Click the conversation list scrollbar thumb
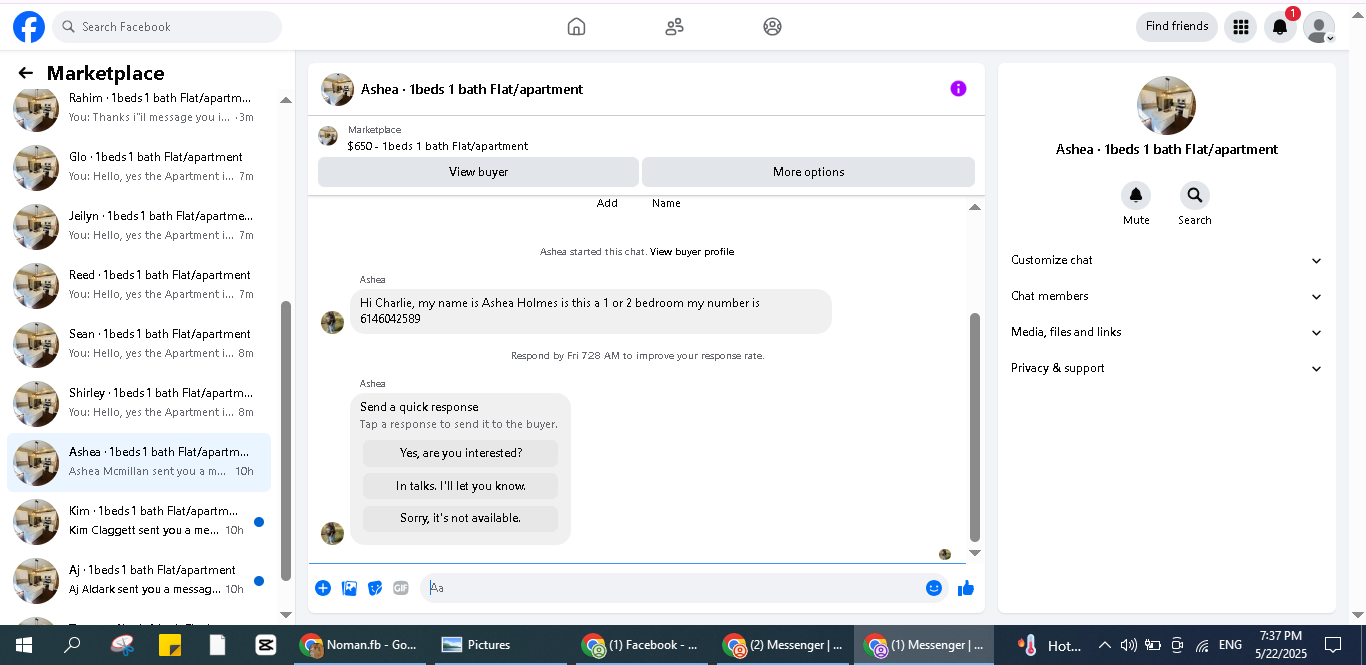The height and width of the screenshot is (665, 1366). pyautogui.click(x=286, y=440)
